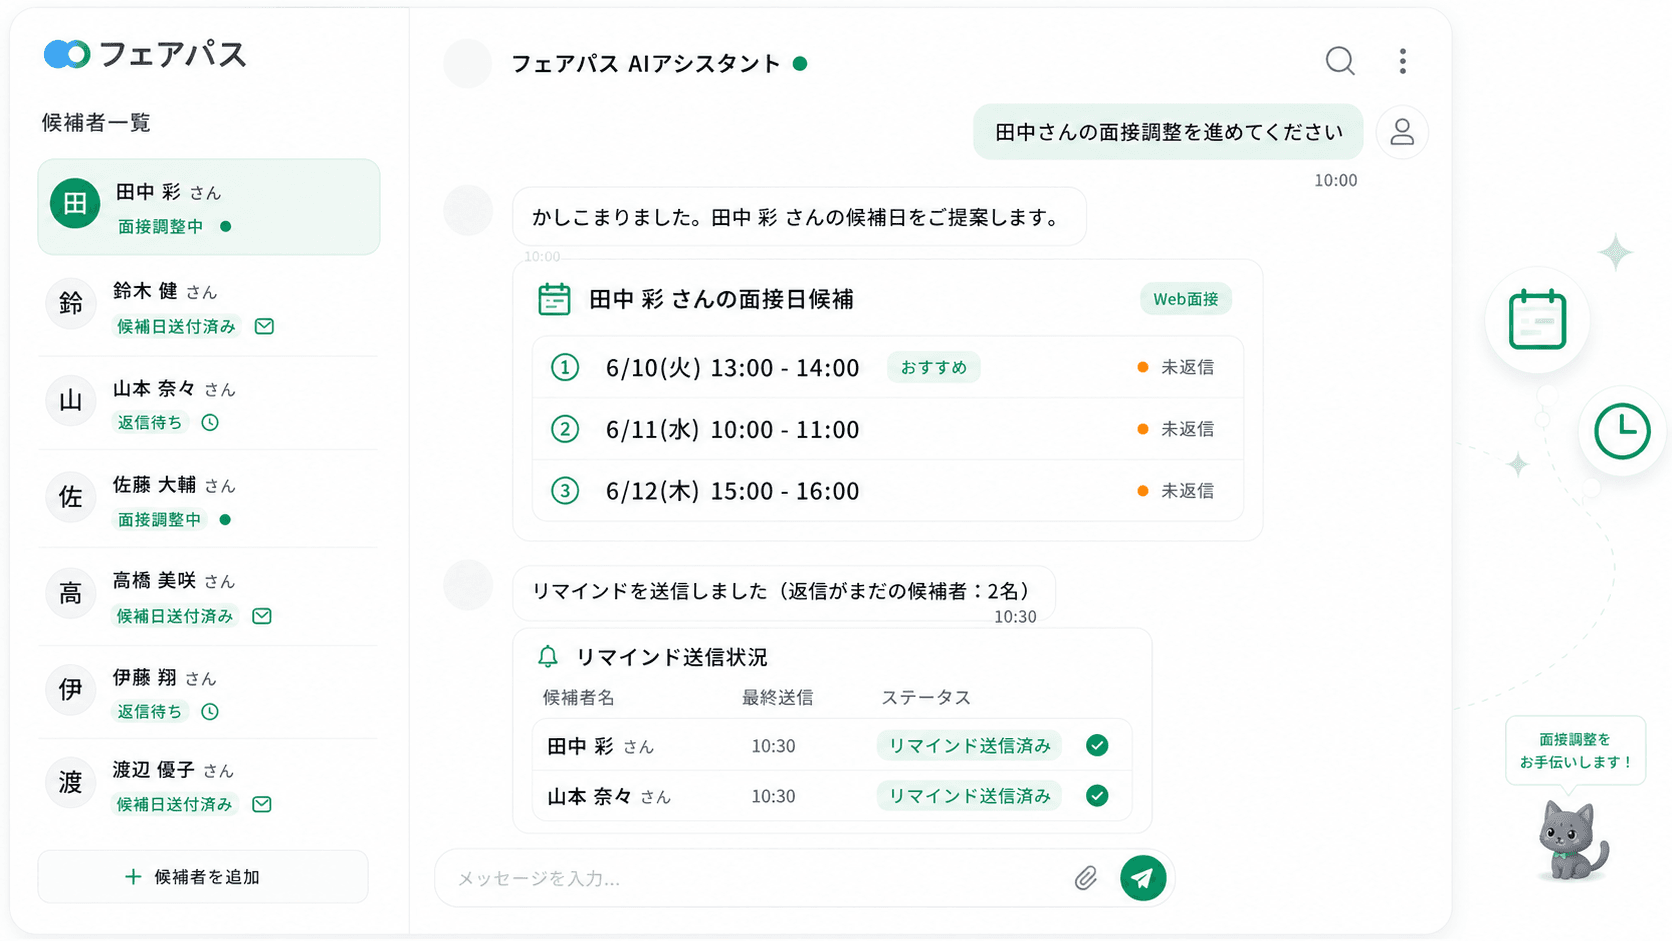The width and height of the screenshot is (1672, 941).
Task: Click the floating calendar icon on right
Action: 1537,320
